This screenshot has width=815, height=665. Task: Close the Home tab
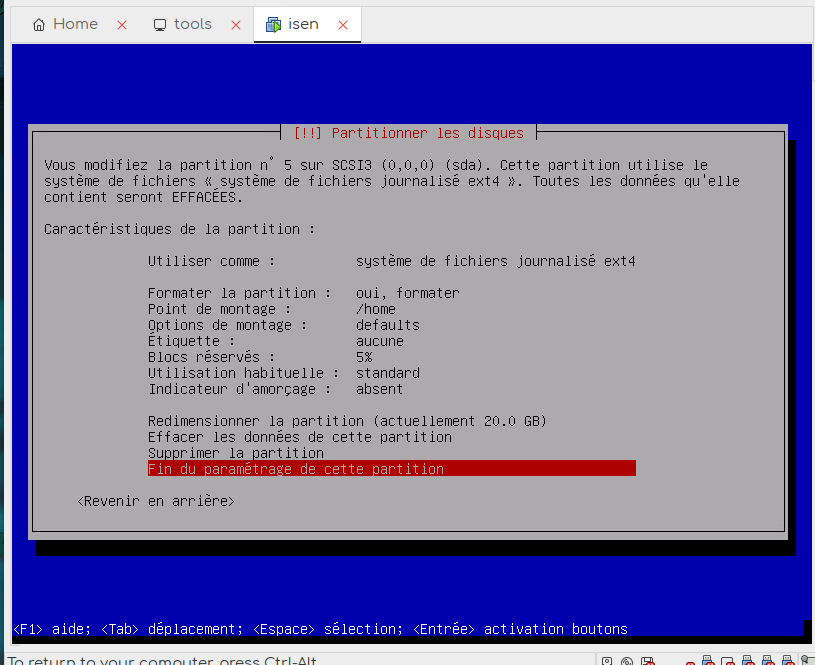[x=122, y=25]
